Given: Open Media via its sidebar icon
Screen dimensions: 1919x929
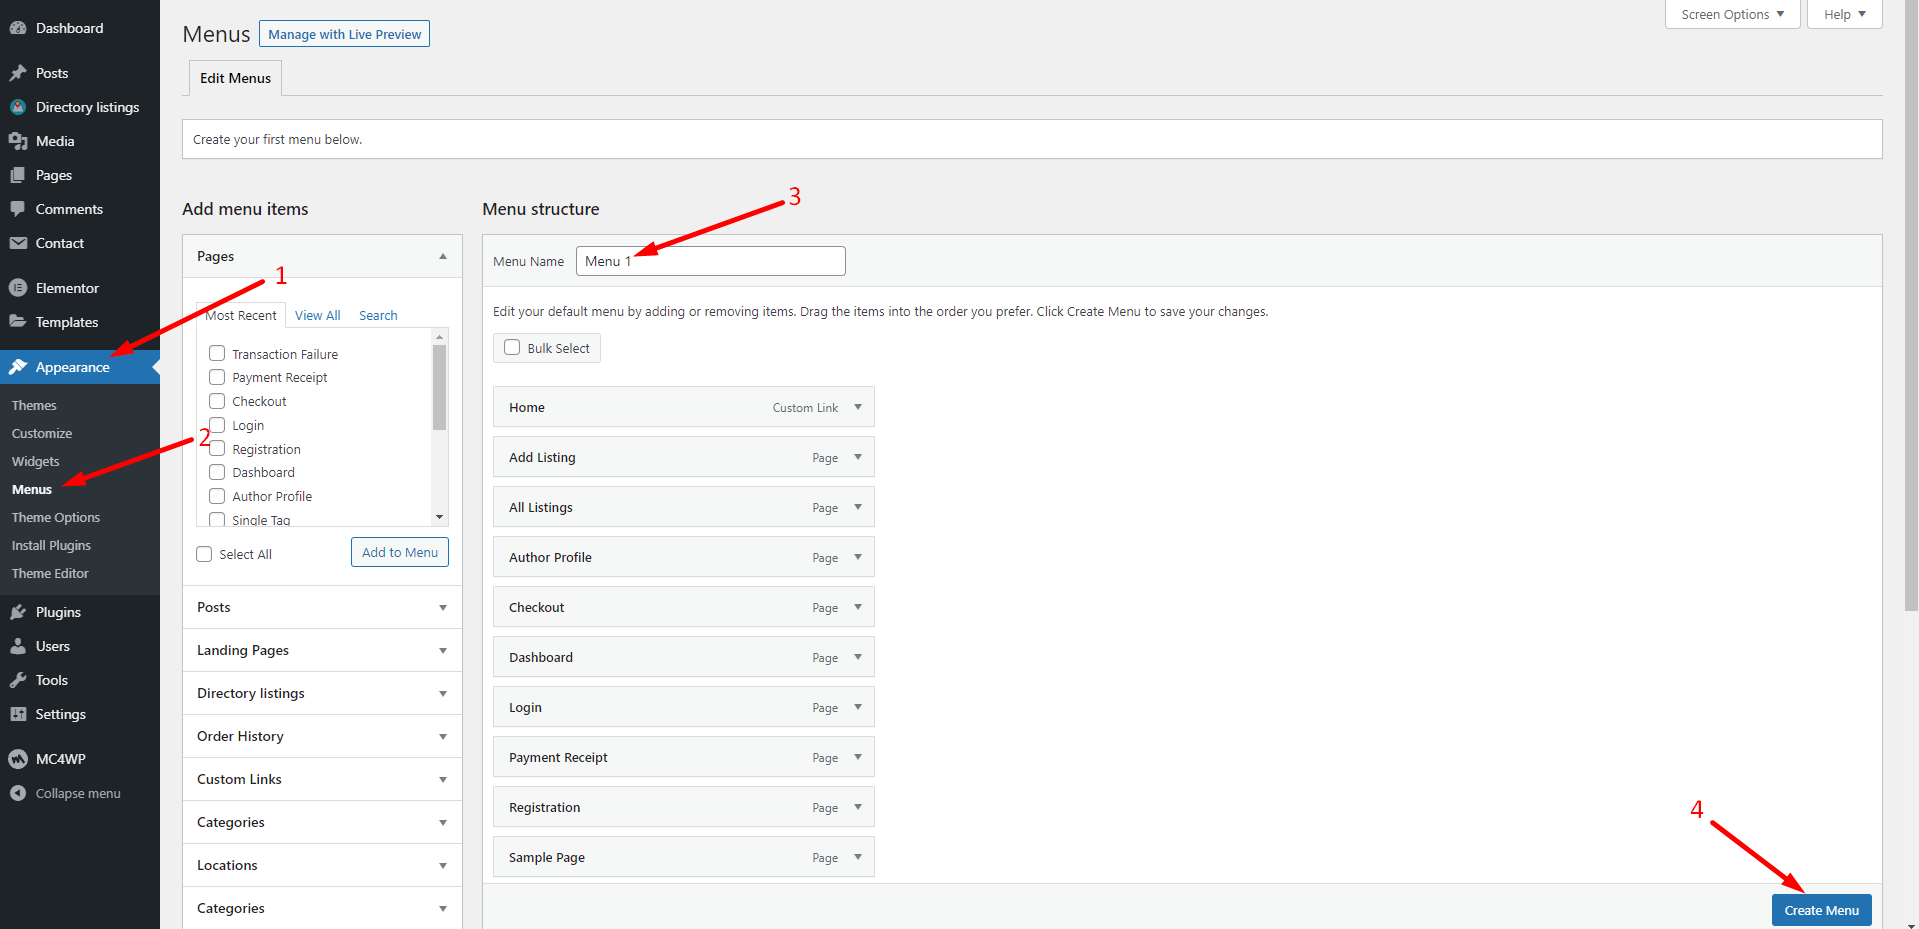Looking at the screenshot, I should click(x=19, y=140).
